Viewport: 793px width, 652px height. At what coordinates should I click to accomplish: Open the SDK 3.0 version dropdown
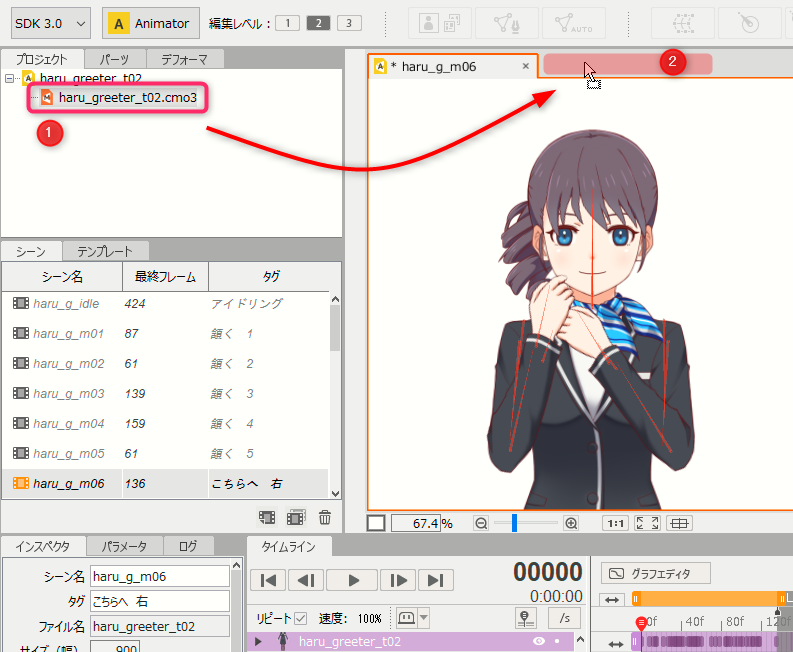(51, 23)
